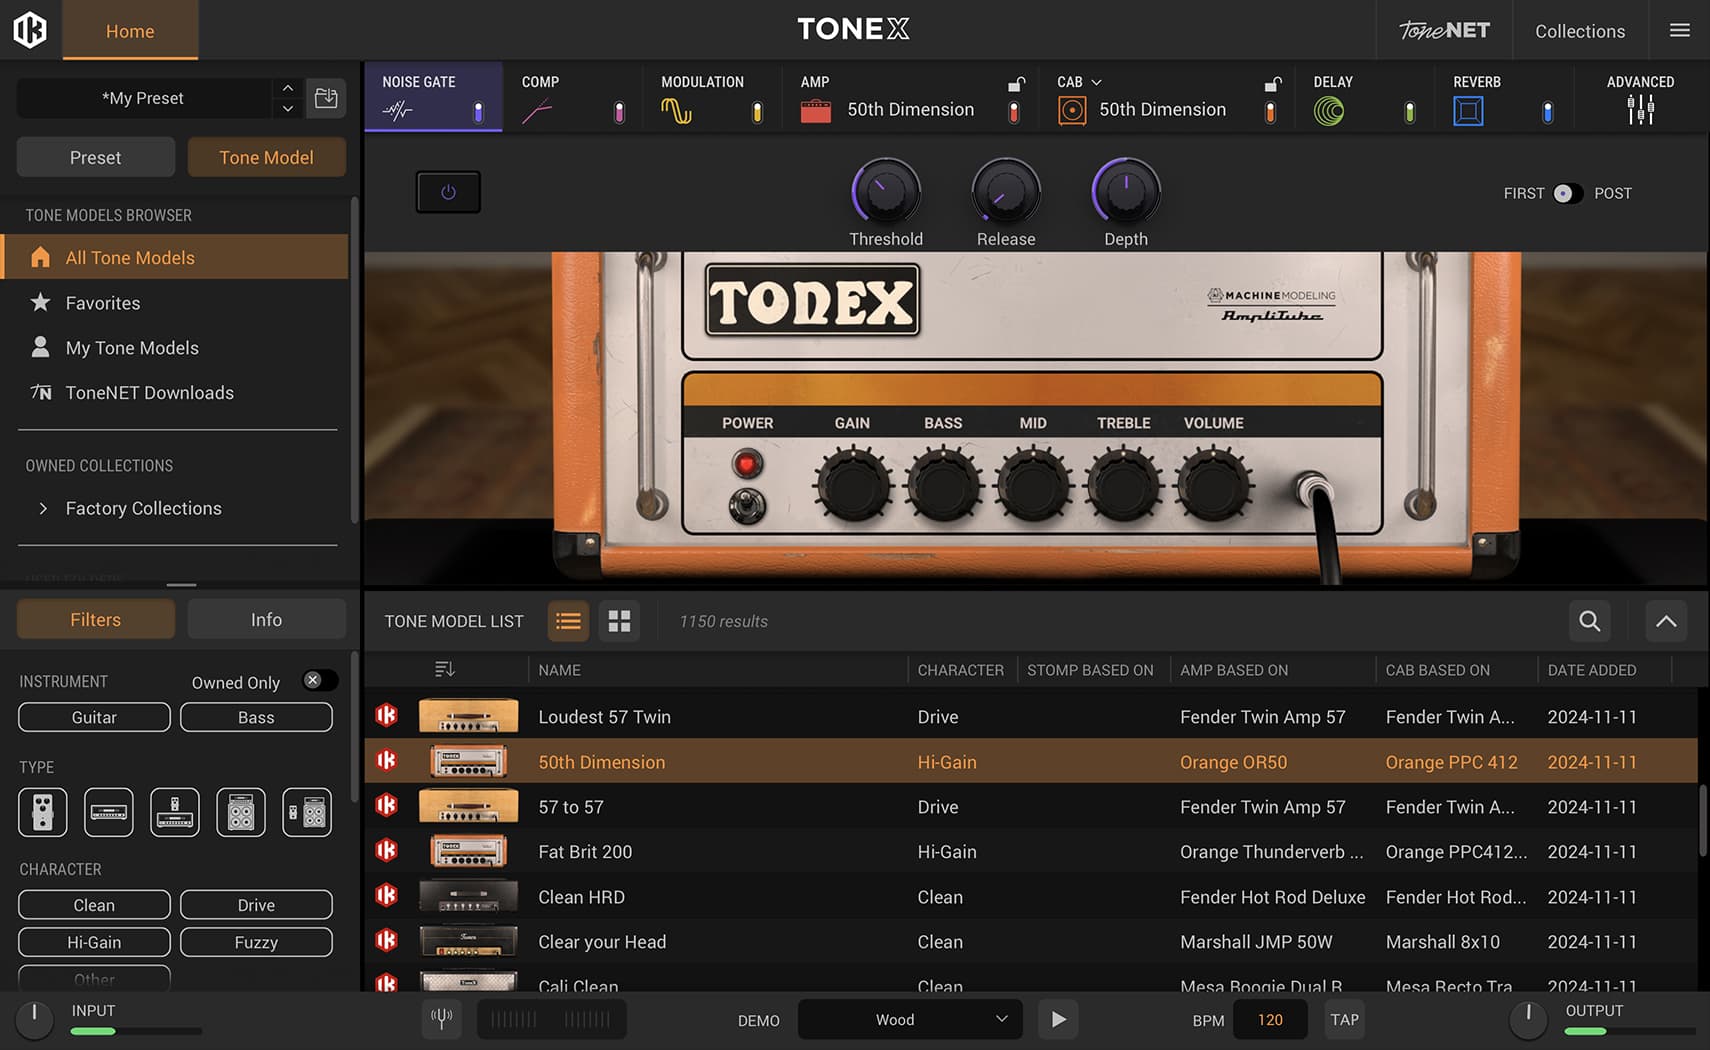The image size is (1710, 1050).
Task: Open the Wood demo dropdown
Action: click(909, 1019)
